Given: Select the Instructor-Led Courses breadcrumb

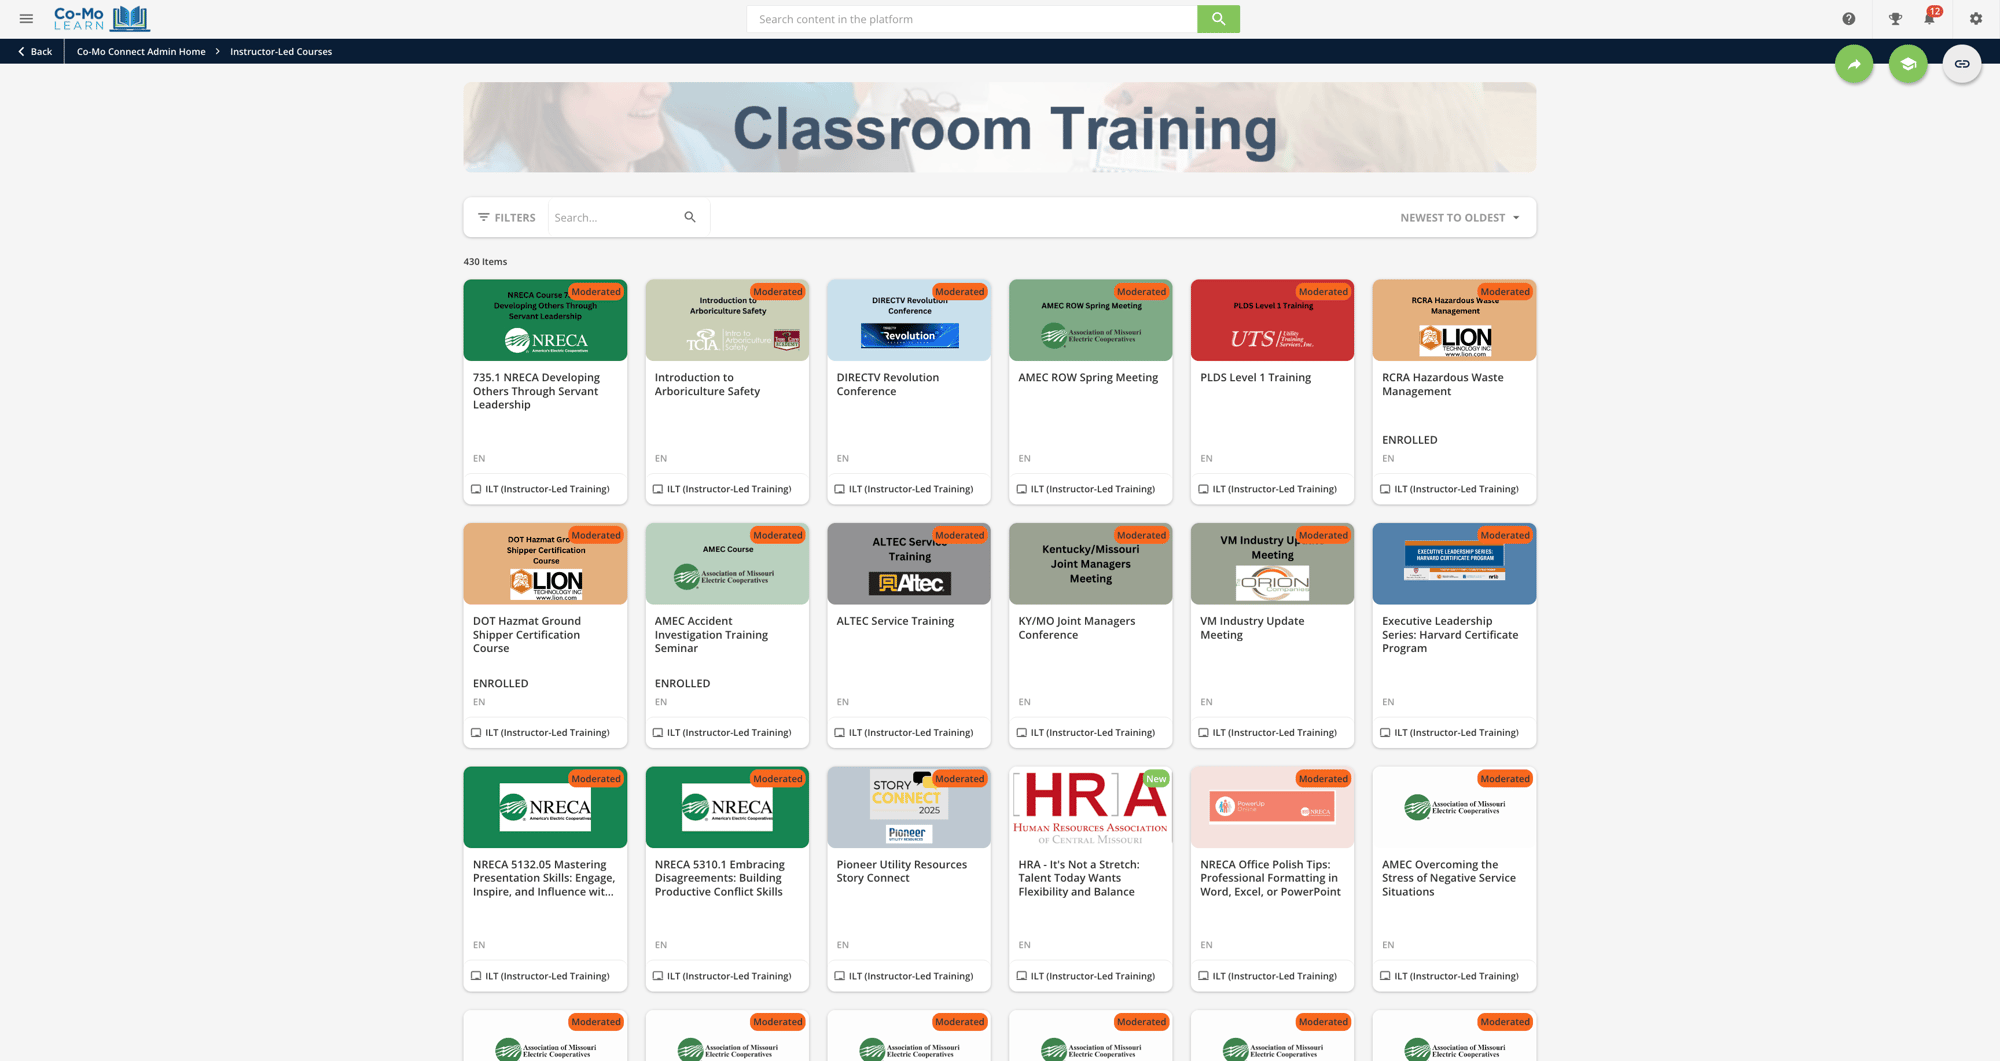Looking at the screenshot, I should (281, 52).
